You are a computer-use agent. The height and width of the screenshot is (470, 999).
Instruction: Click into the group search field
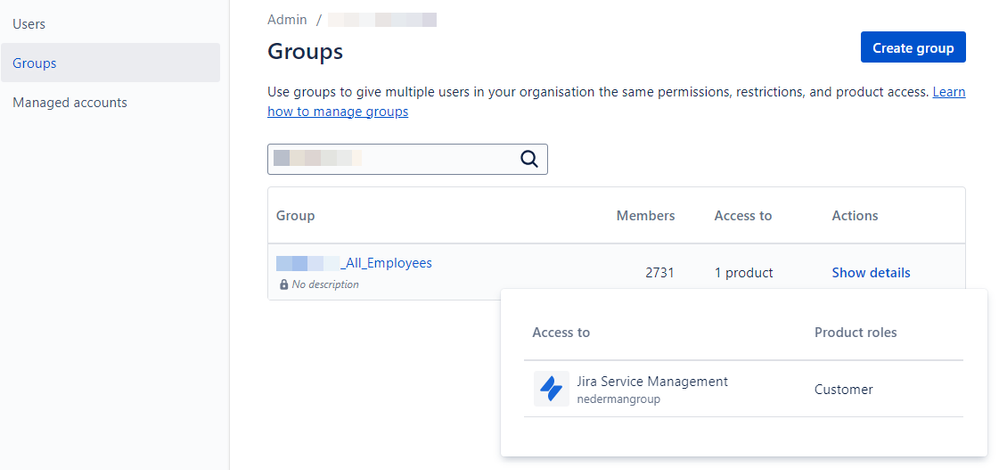(x=407, y=159)
